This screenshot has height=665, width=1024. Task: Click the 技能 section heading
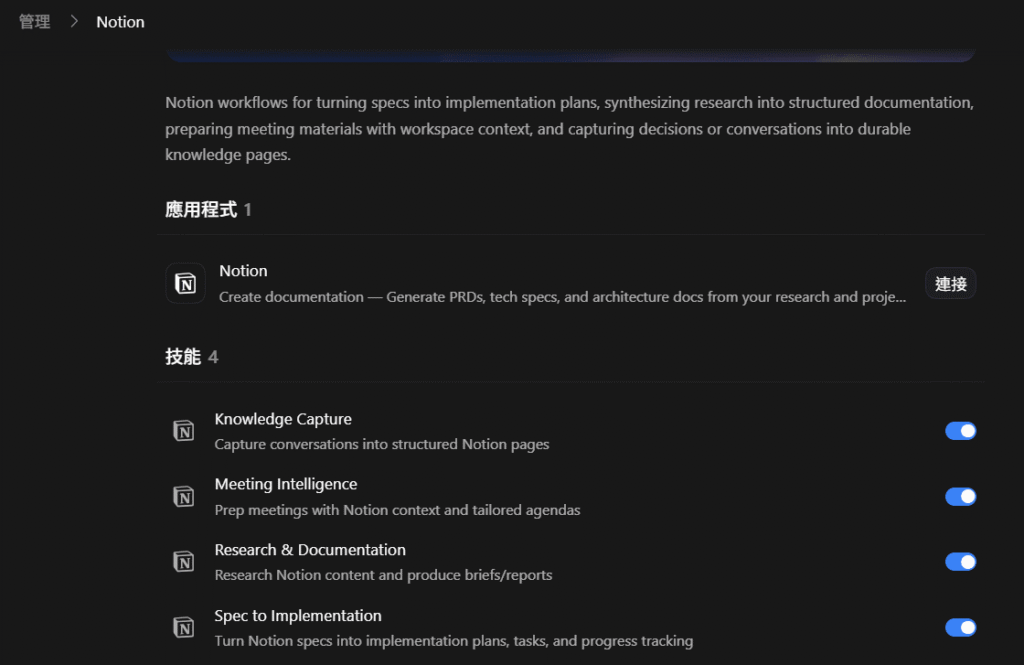pyautogui.click(x=183, y=357)
